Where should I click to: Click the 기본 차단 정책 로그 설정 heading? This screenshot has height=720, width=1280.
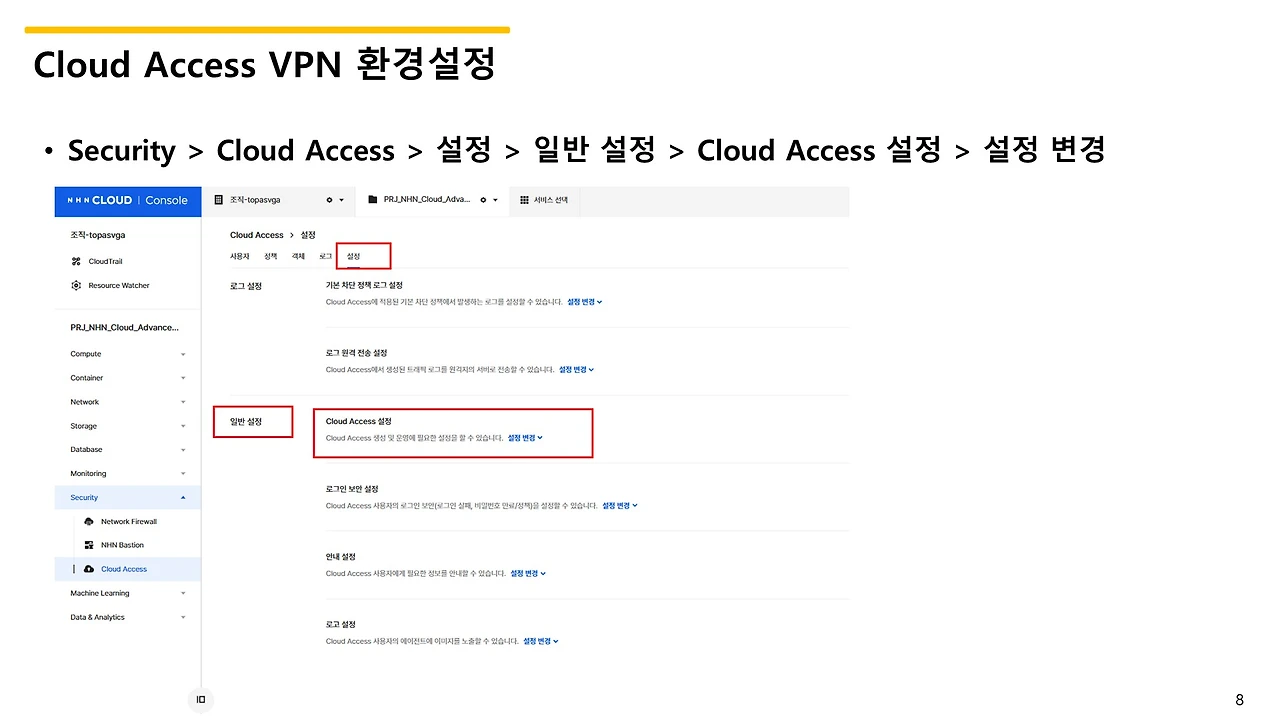[x=364, y=286]
